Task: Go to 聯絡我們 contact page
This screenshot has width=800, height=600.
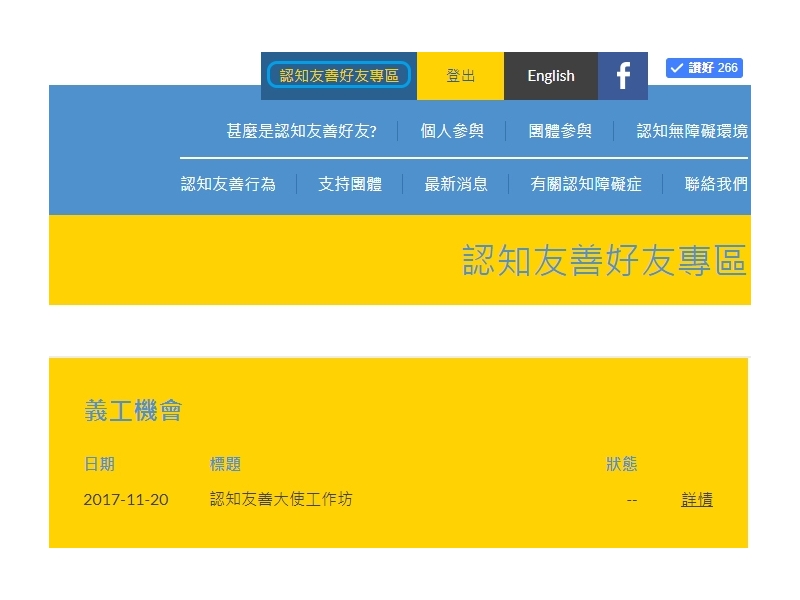Action: tap(716, 184)
